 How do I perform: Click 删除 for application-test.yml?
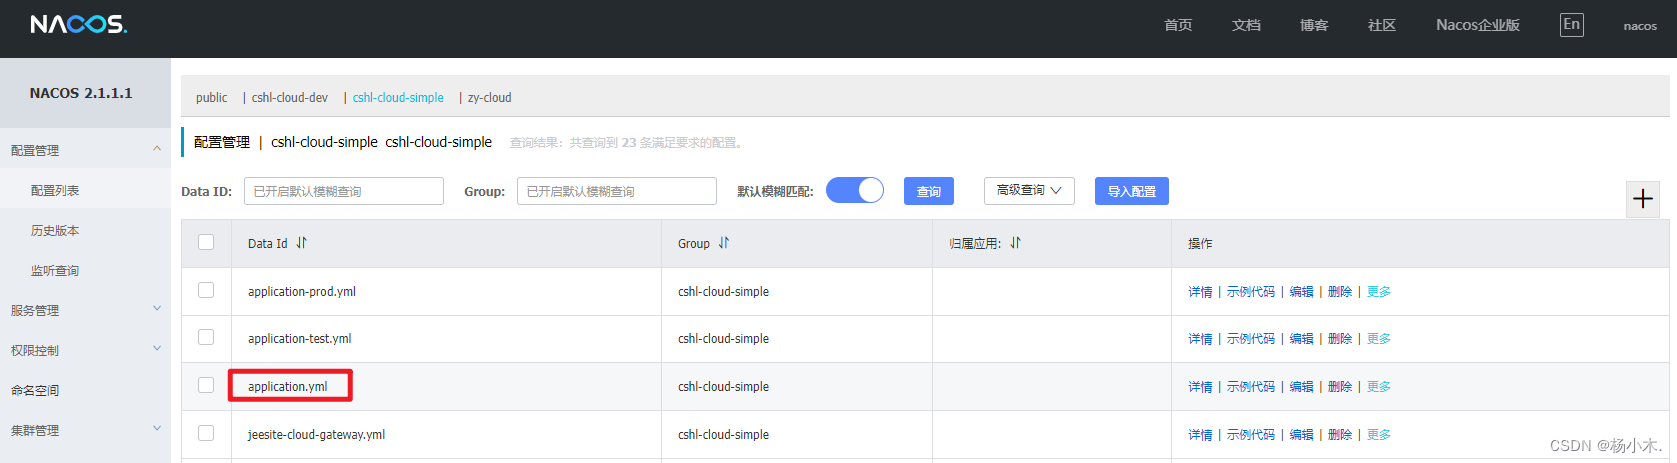(x=1340, y=339)
